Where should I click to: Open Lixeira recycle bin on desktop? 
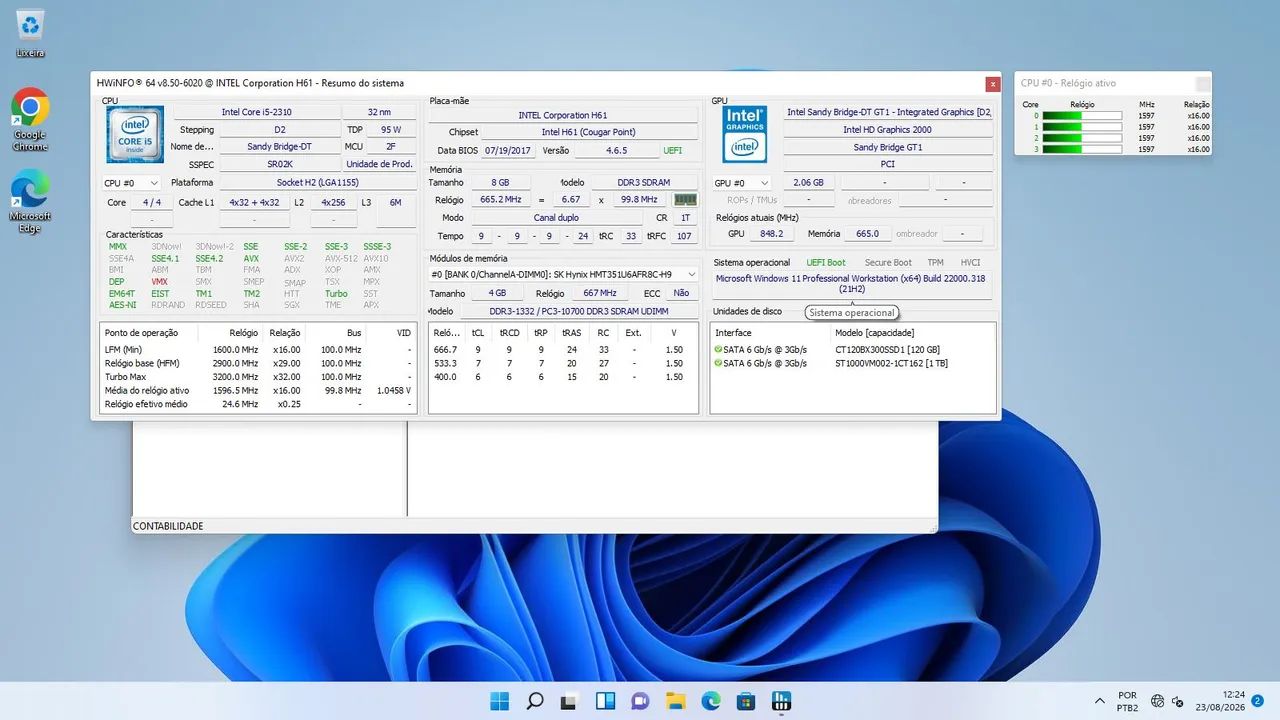coord(31,32)
